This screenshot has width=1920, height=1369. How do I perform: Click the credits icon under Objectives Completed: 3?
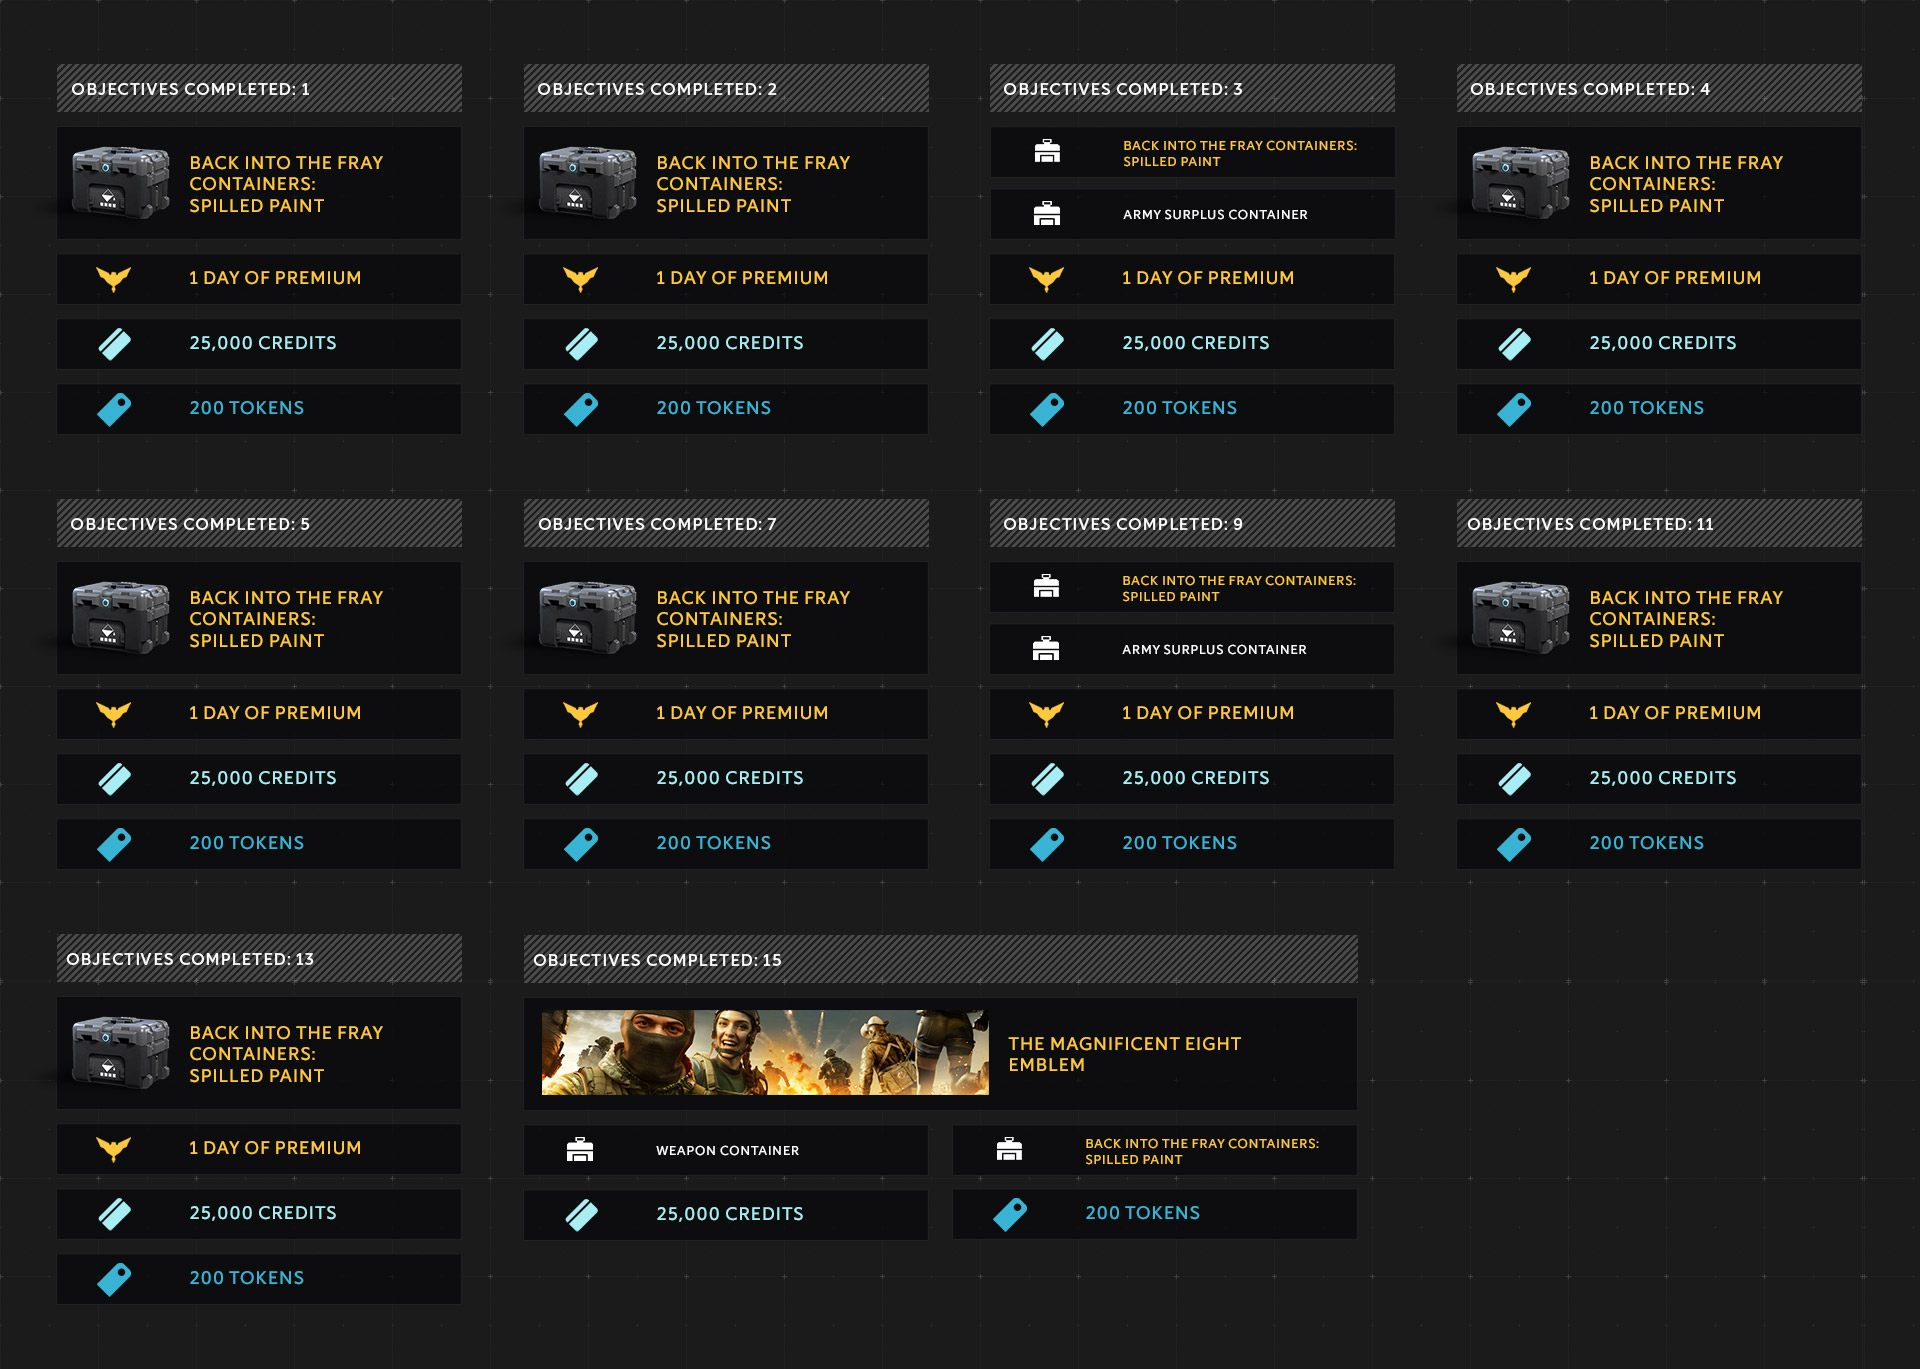coord(1047,344)
